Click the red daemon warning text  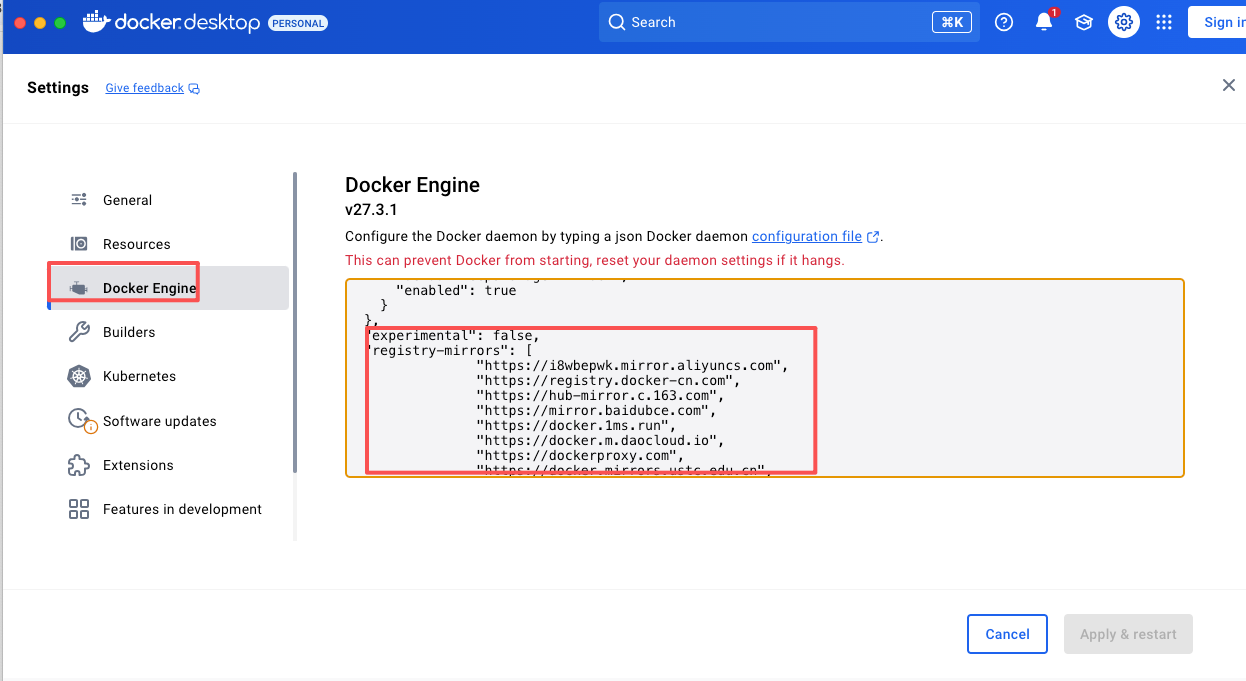click(595, 260)
